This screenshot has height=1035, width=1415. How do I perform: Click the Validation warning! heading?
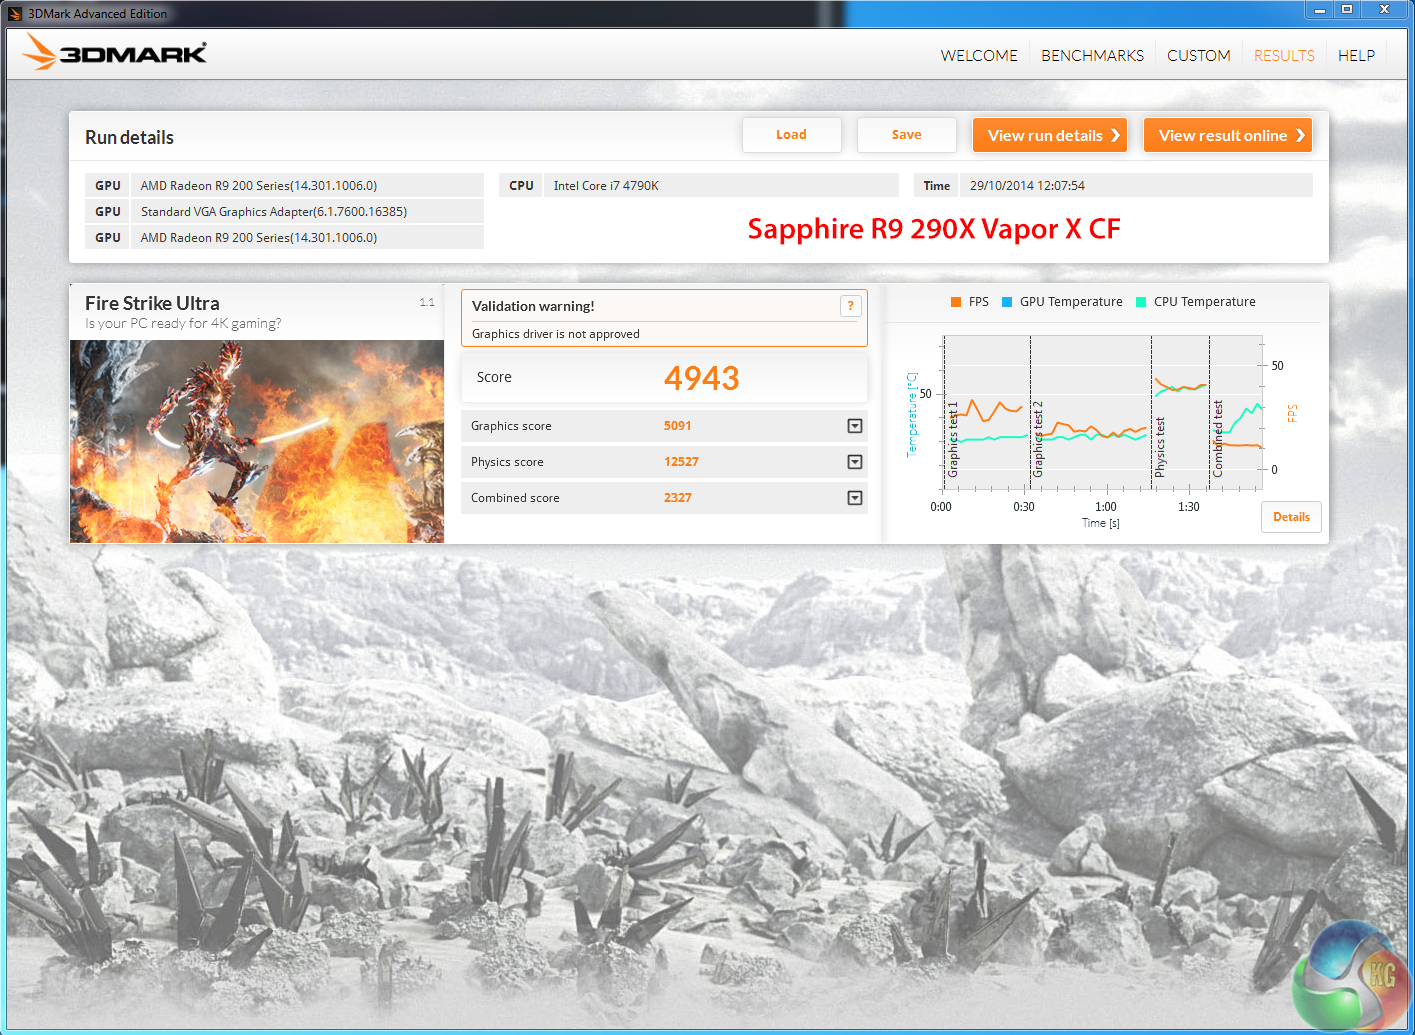coord(533,306)
